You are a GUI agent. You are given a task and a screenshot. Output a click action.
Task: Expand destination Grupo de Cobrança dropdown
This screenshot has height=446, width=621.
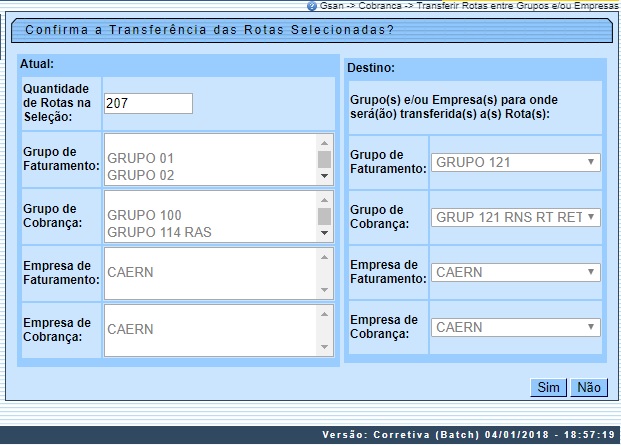(x=515, y=217)
